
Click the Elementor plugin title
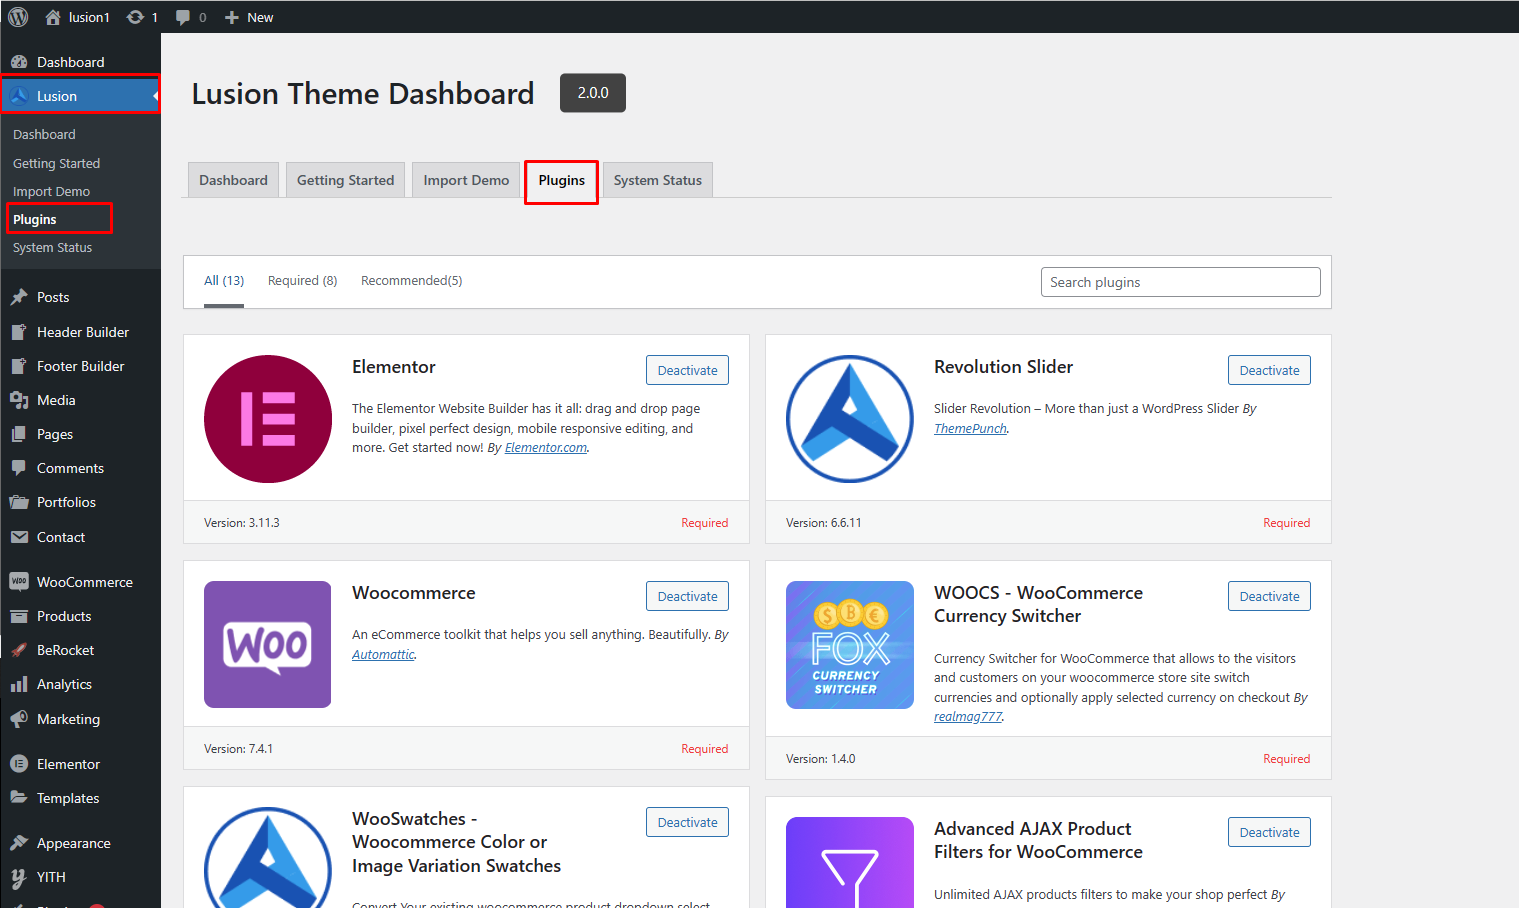(394, 367)
